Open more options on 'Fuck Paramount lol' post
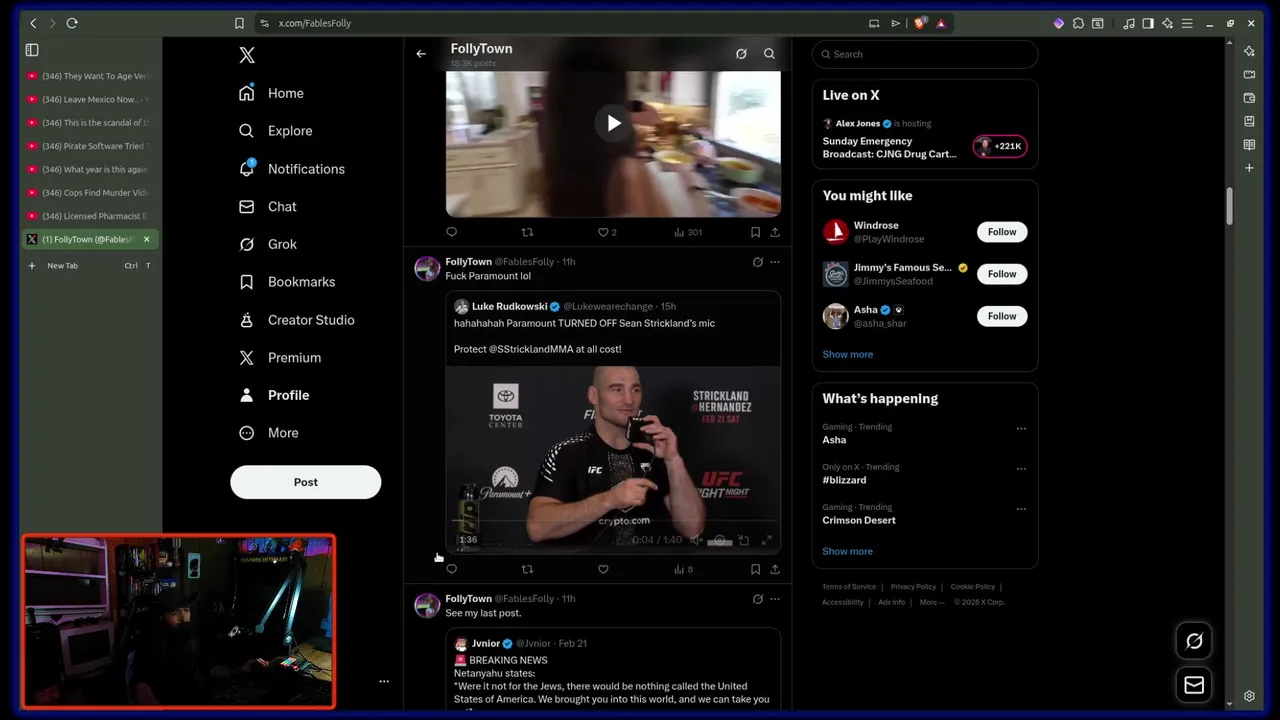 coord(775,262)
